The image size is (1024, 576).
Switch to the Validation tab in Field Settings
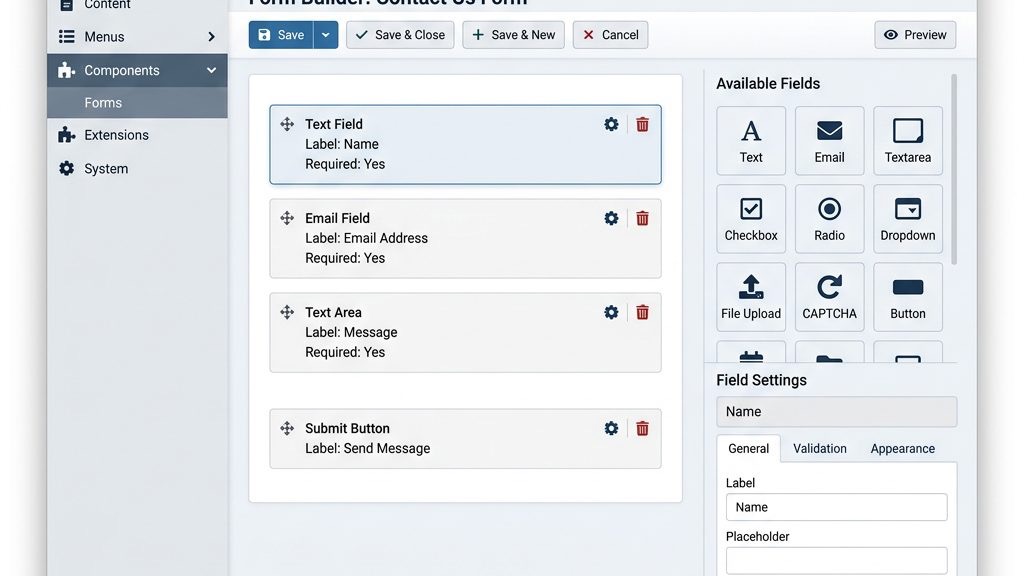click(820, 448)
